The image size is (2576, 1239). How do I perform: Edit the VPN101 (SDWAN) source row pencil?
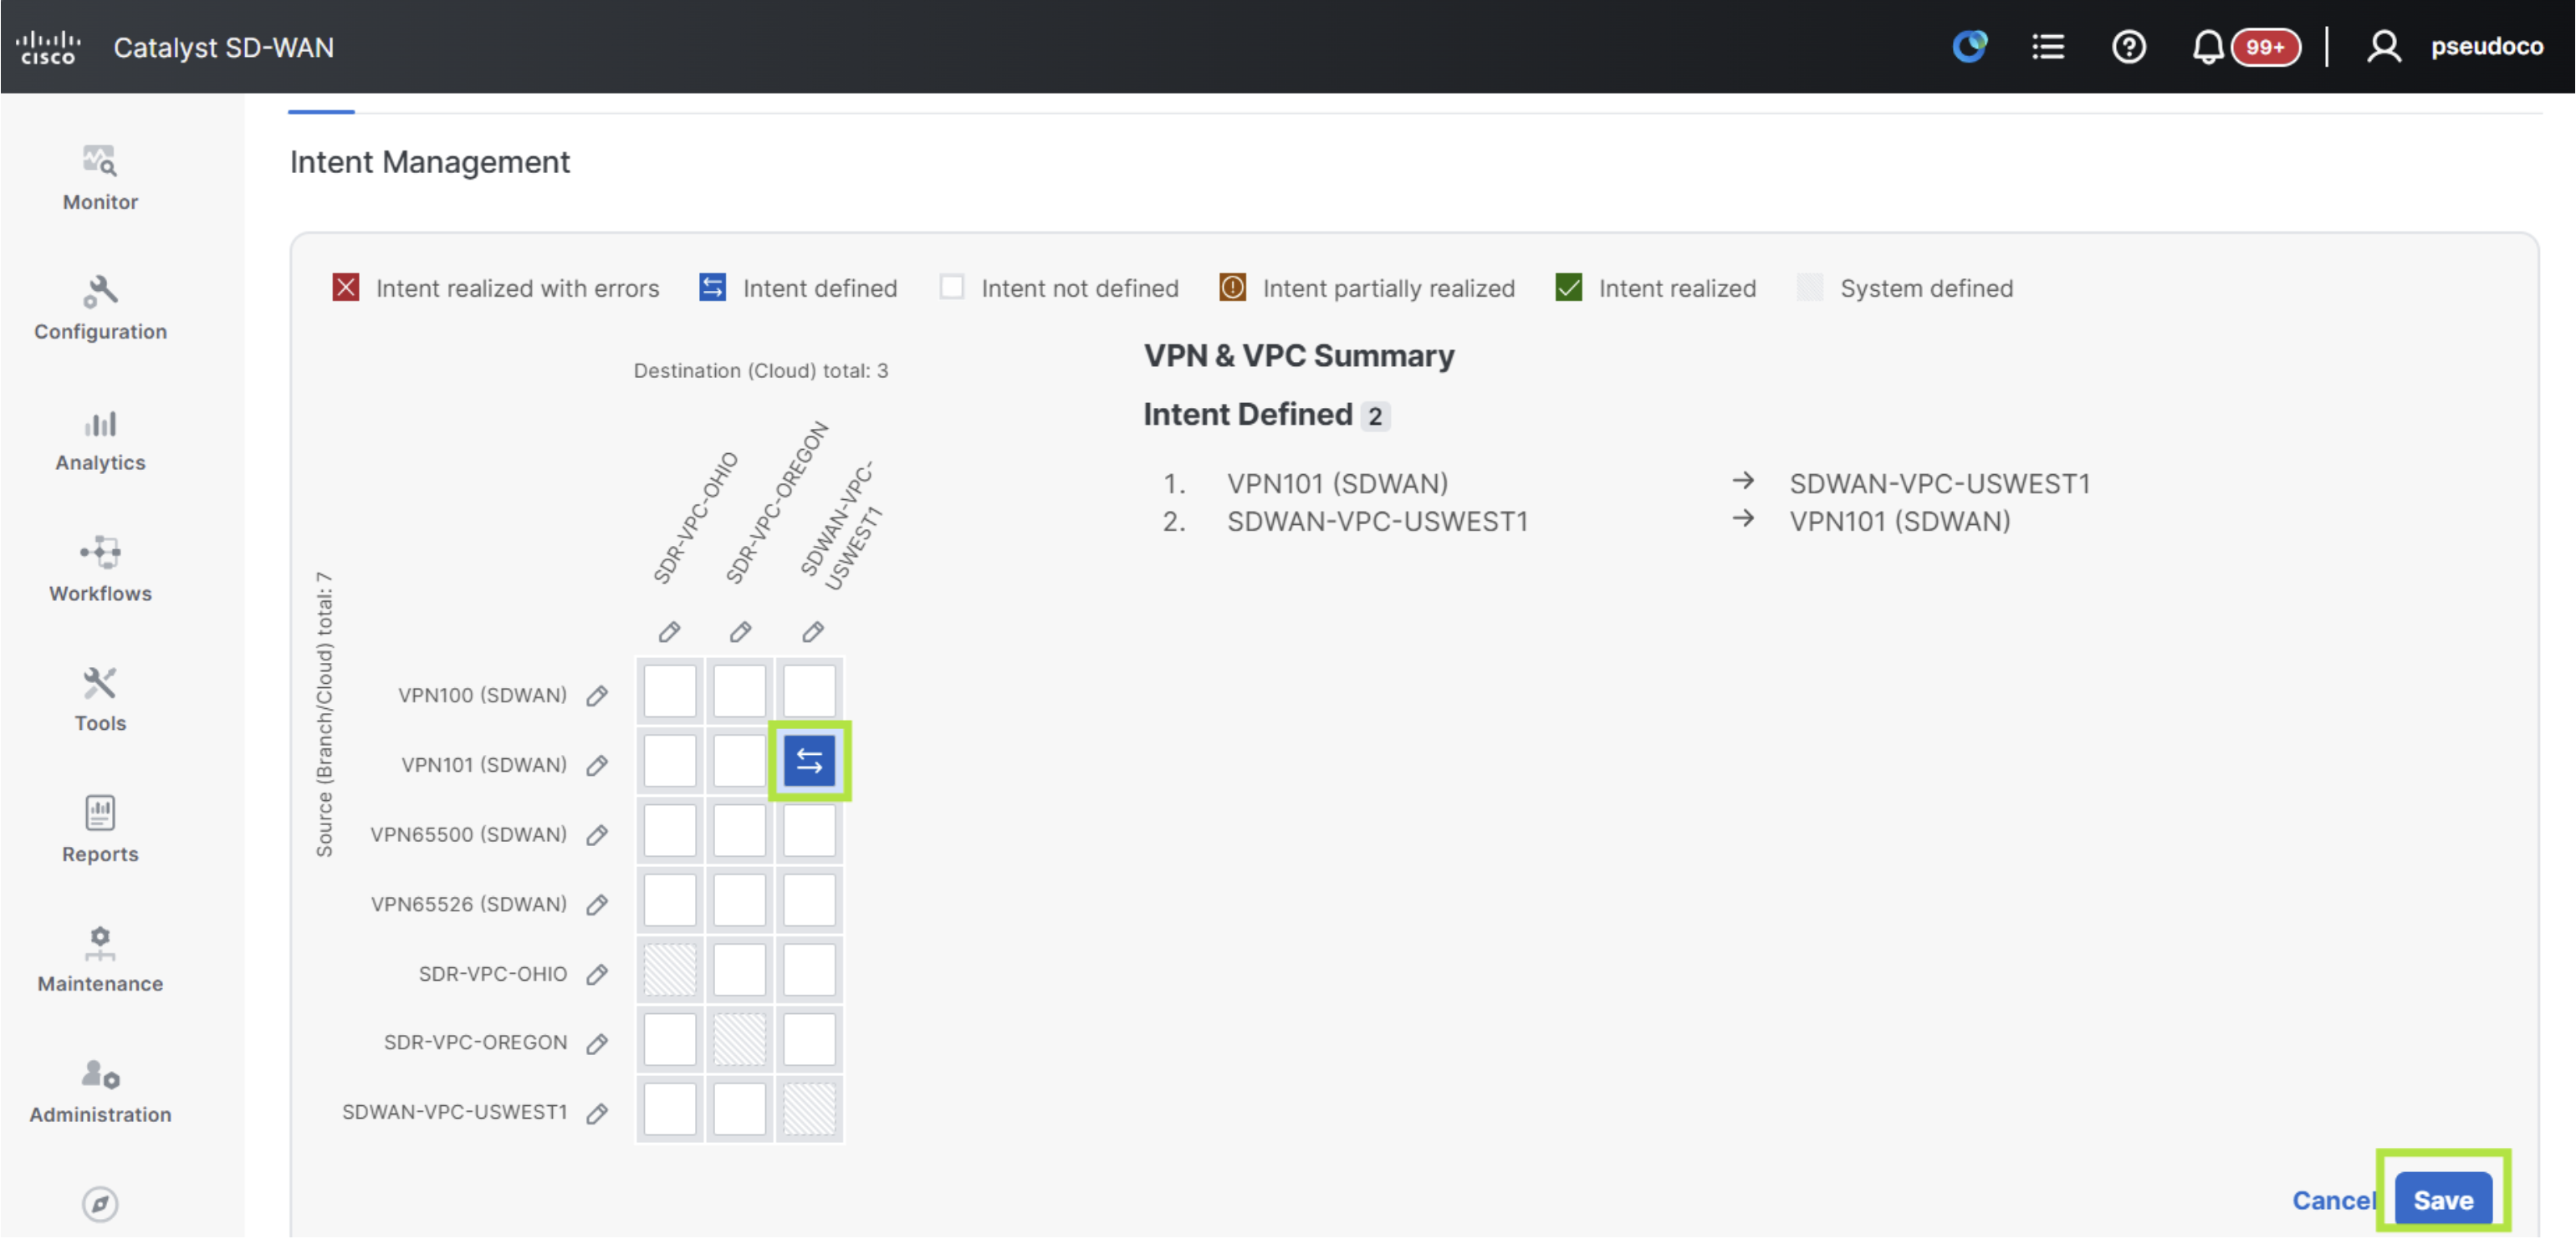click(x=597, y=766)
